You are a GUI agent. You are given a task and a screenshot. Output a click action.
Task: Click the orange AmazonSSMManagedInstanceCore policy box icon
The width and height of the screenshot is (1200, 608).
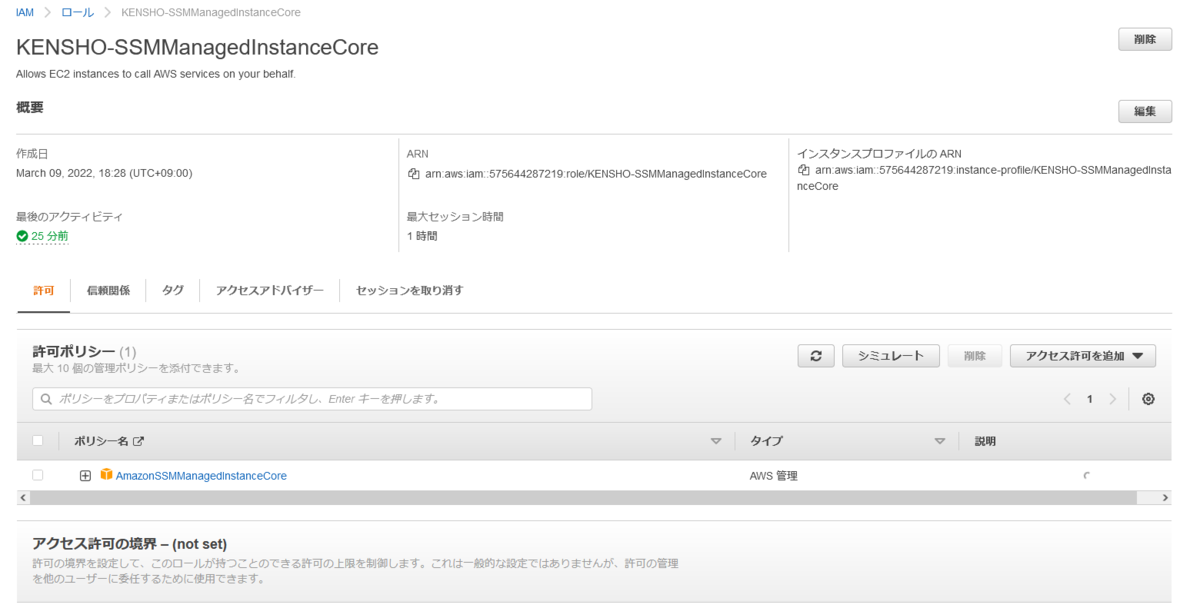pyautogui.click(x=106, y=475)
